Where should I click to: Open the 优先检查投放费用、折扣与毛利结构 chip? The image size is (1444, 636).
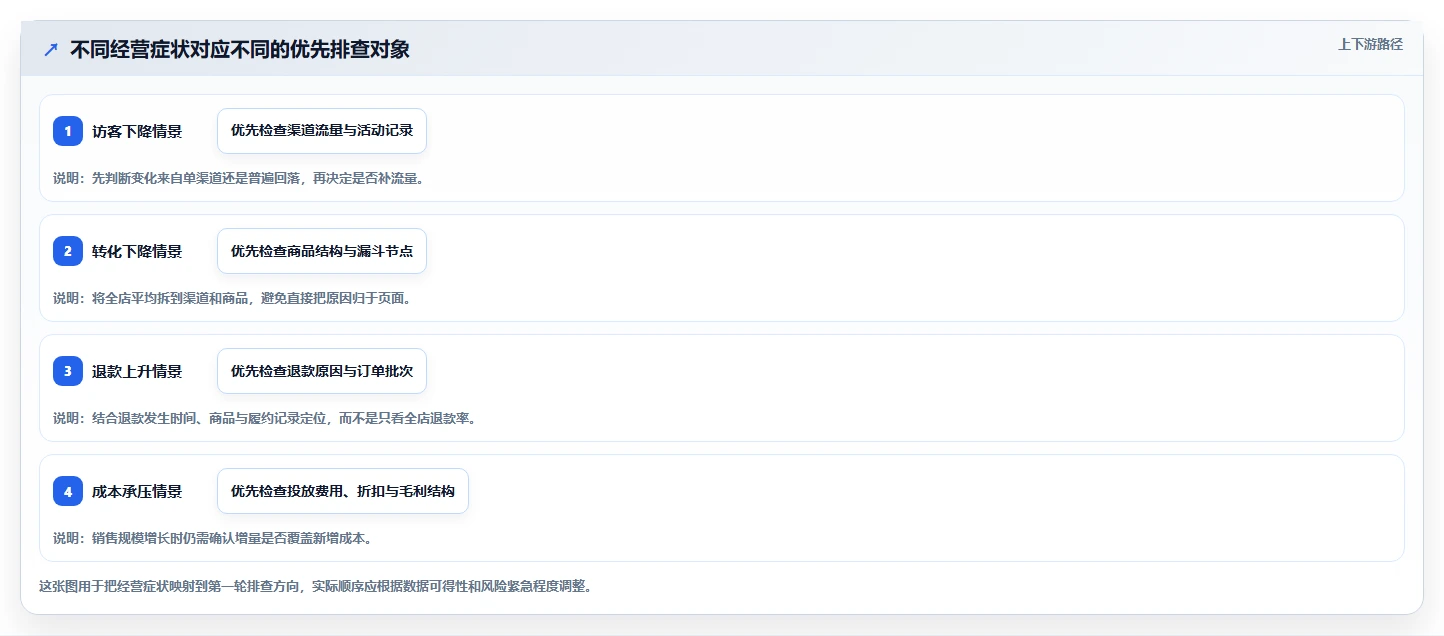coord(343,491)
